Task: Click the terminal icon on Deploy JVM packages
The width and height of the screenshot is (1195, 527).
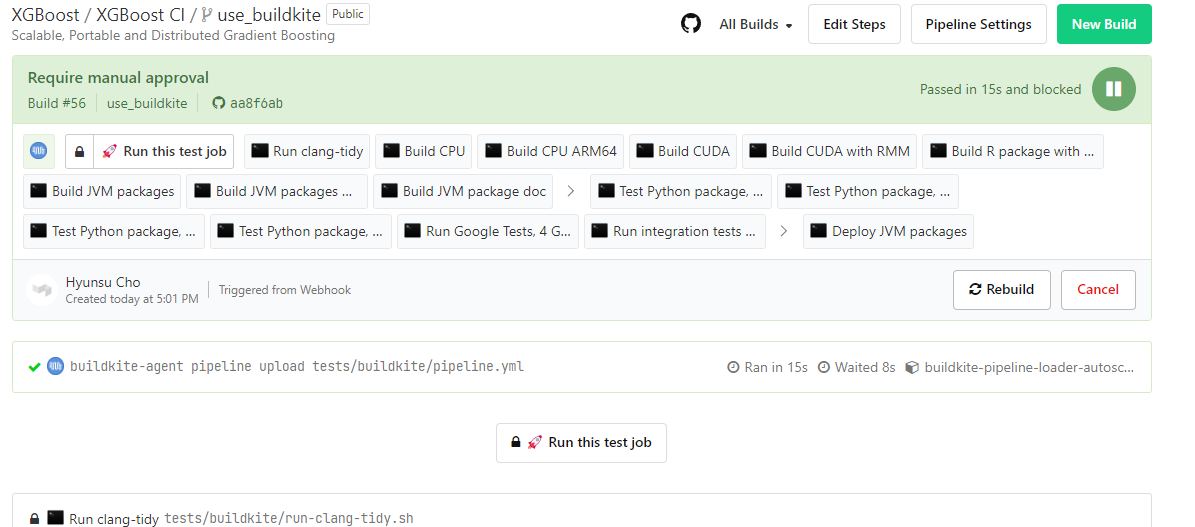Action: 820,230
